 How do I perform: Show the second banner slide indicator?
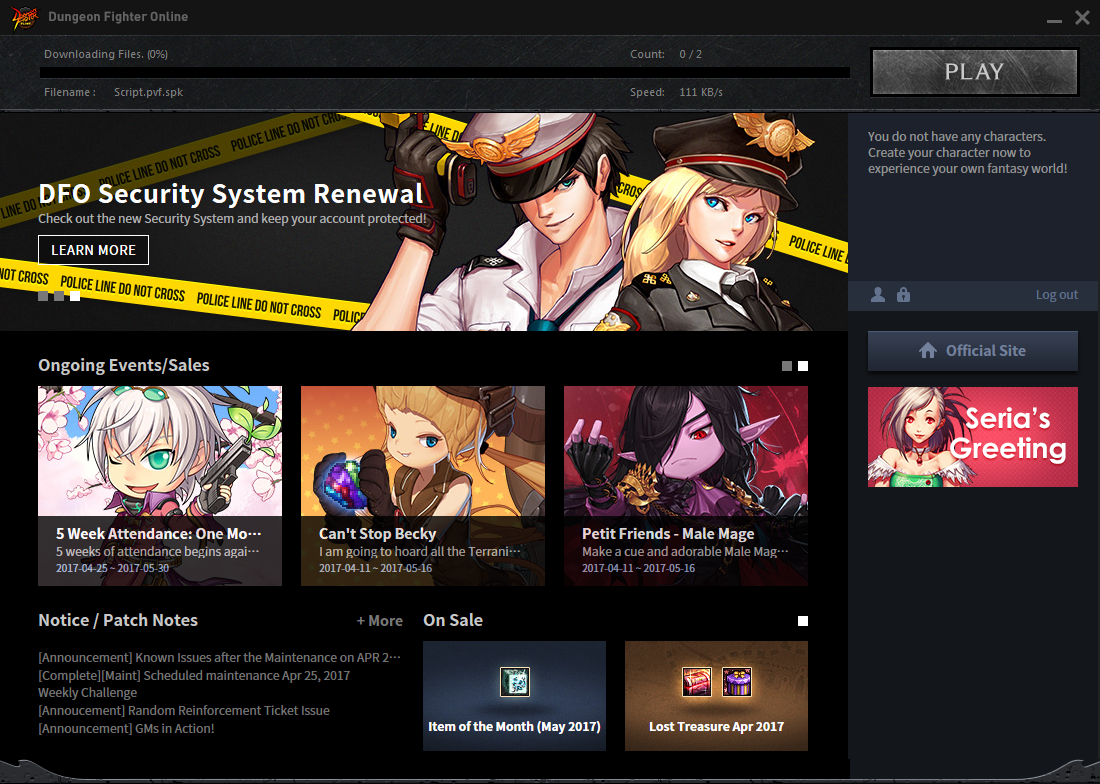coord(59,296)
